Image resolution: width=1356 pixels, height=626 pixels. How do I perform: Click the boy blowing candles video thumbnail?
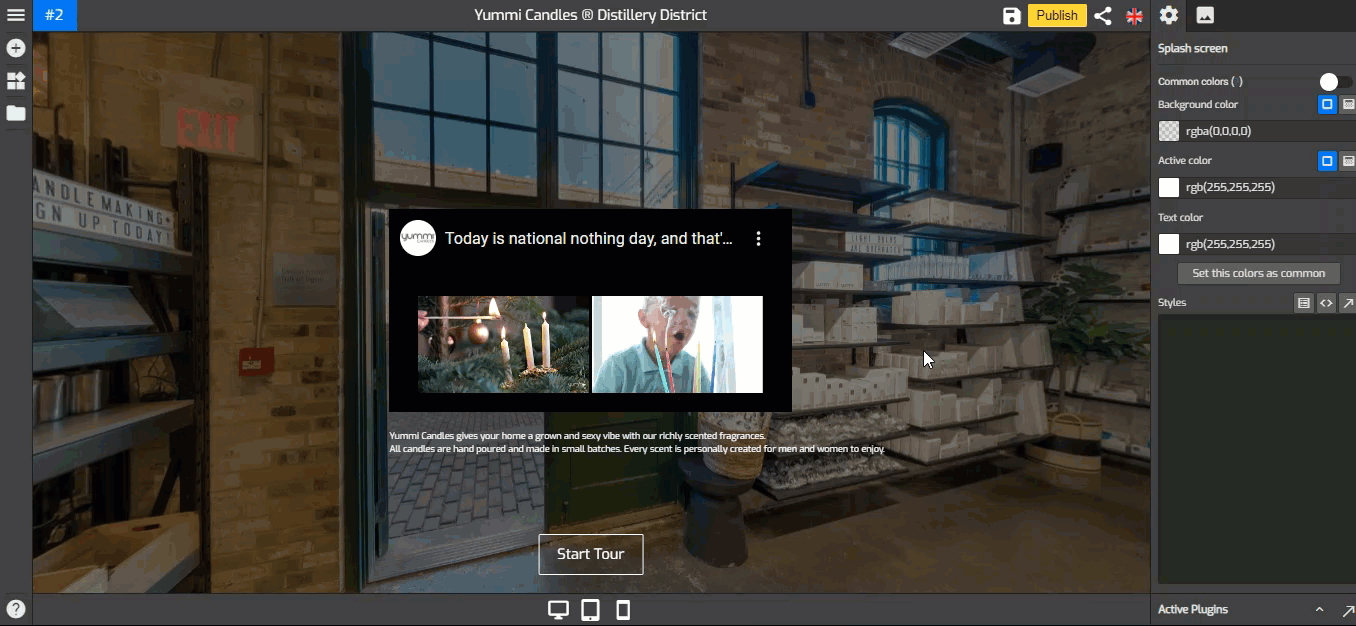[677, 344]
